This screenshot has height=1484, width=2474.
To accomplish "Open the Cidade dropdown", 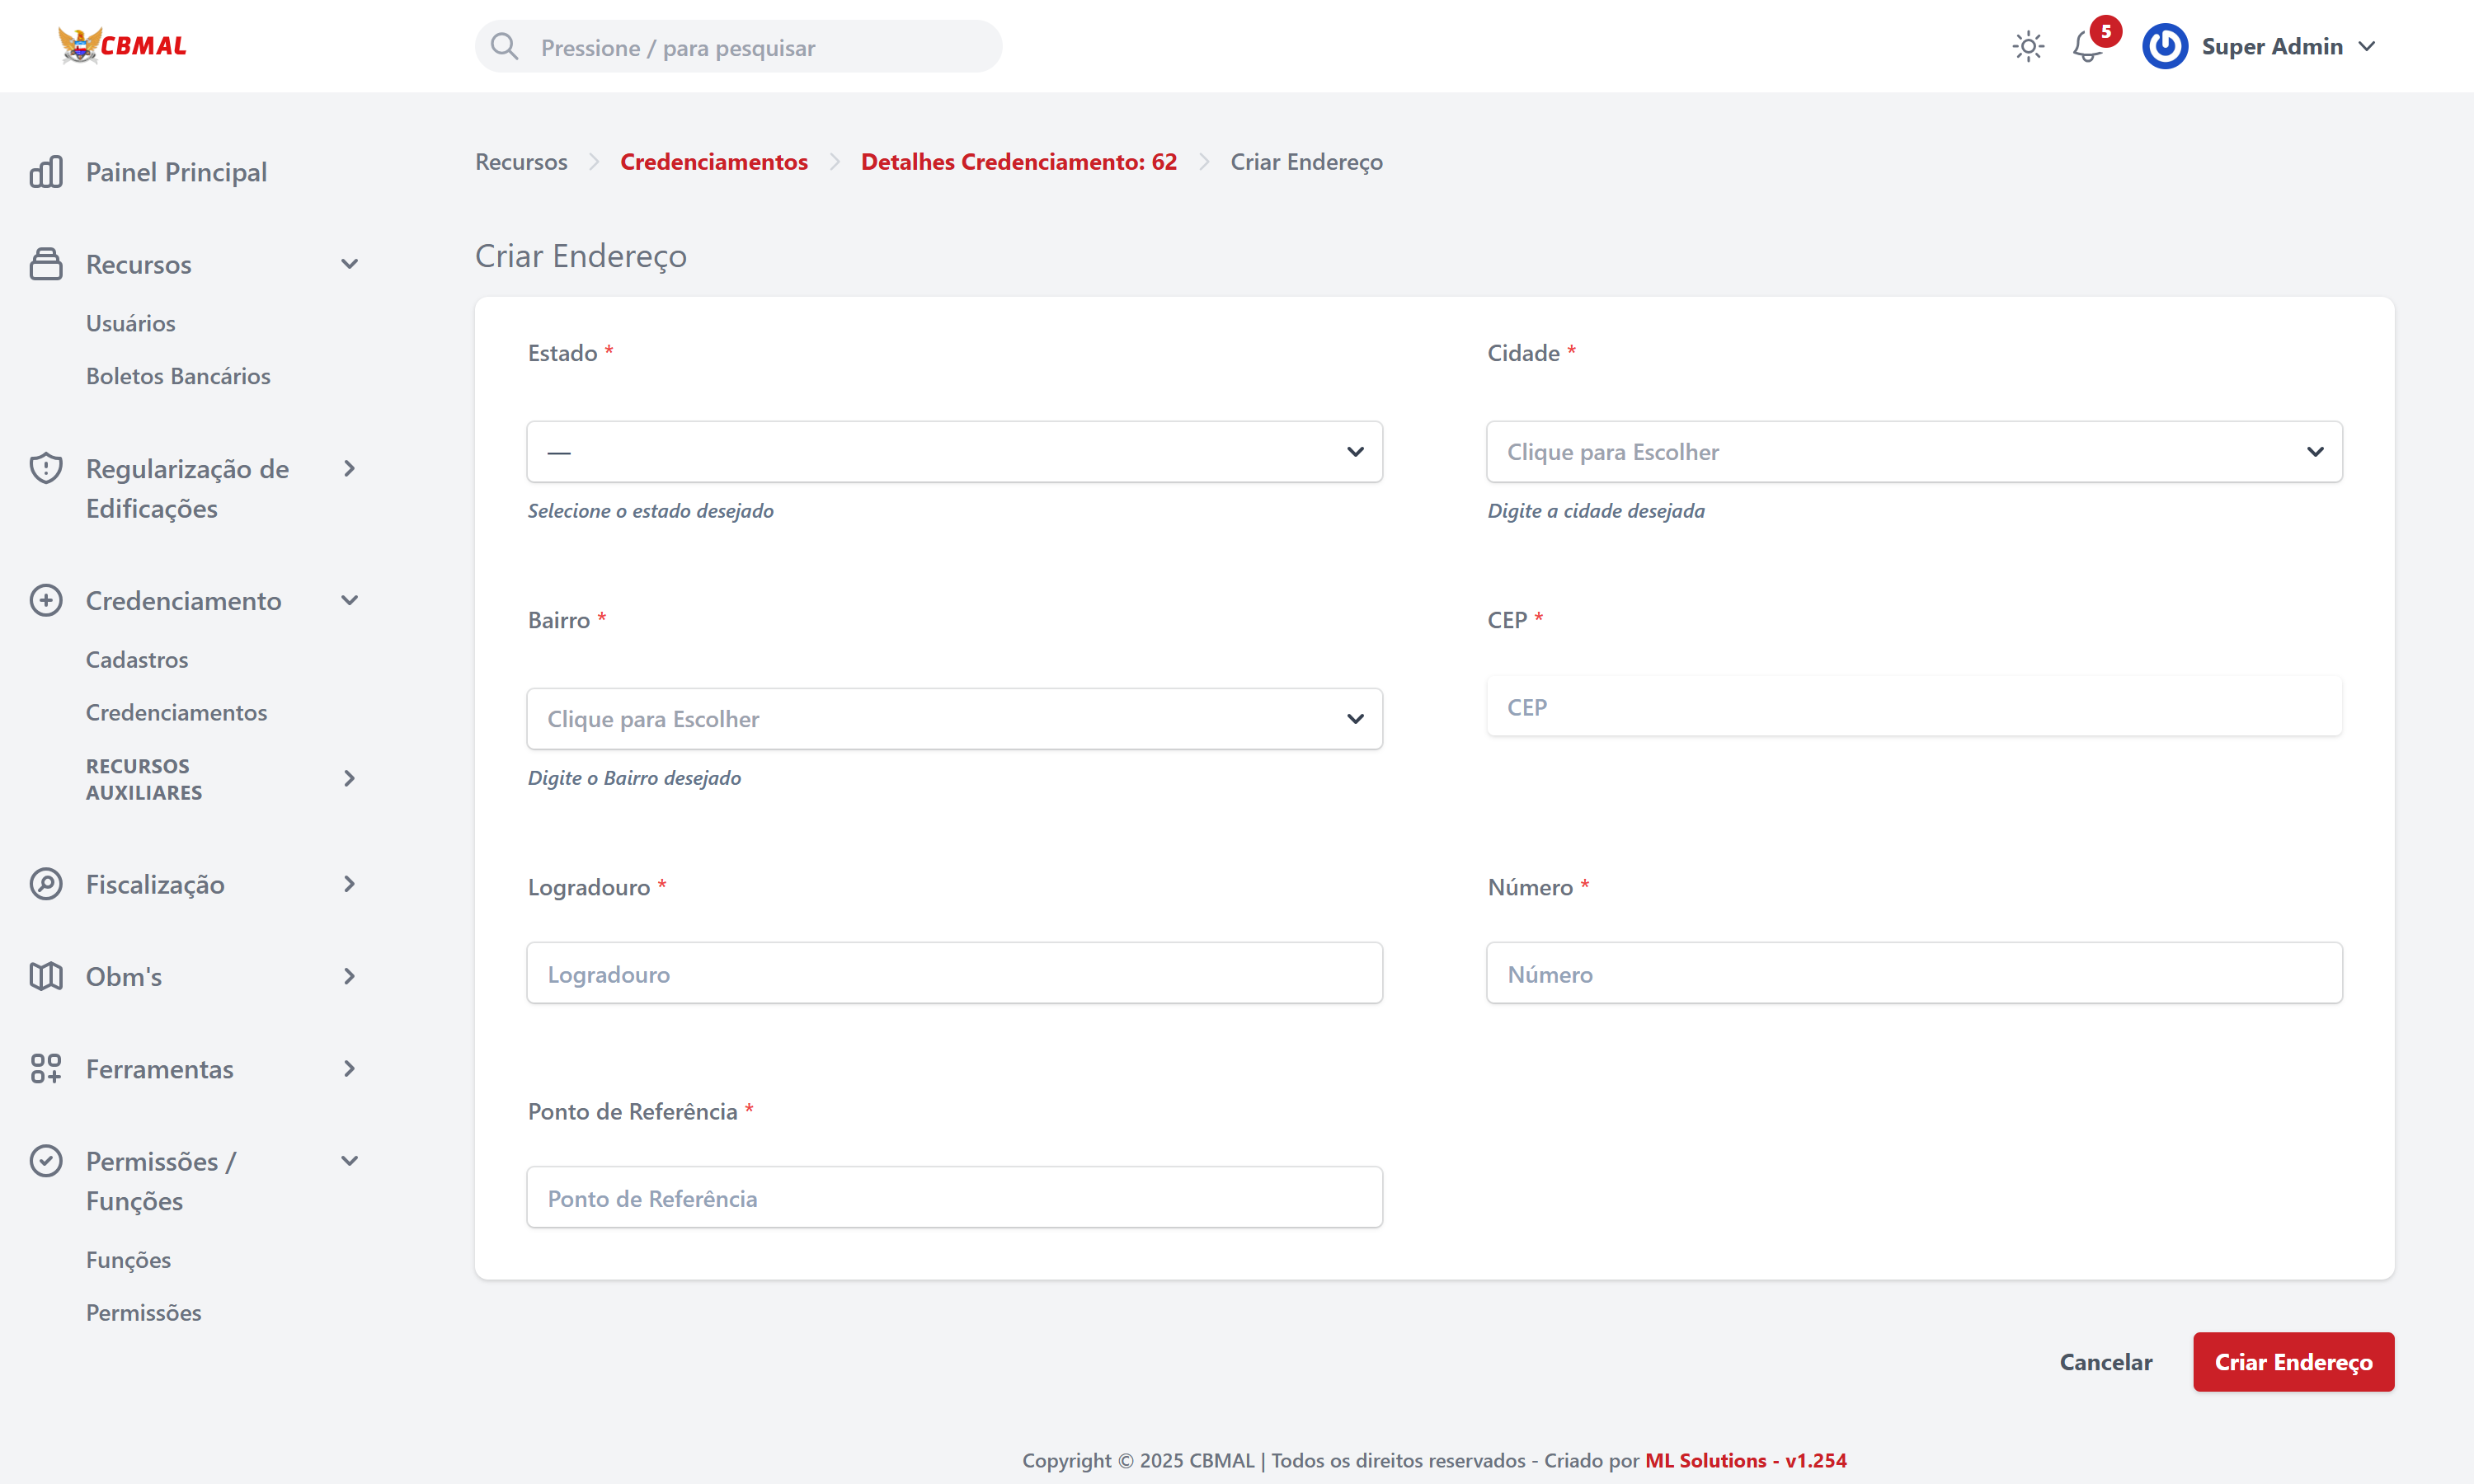I will [x=1913, y=452].
